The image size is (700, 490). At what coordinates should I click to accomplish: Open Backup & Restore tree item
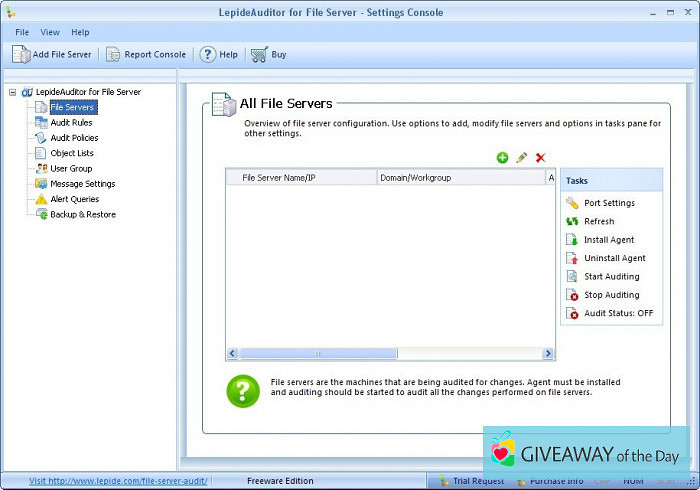[x=82, y=215]
